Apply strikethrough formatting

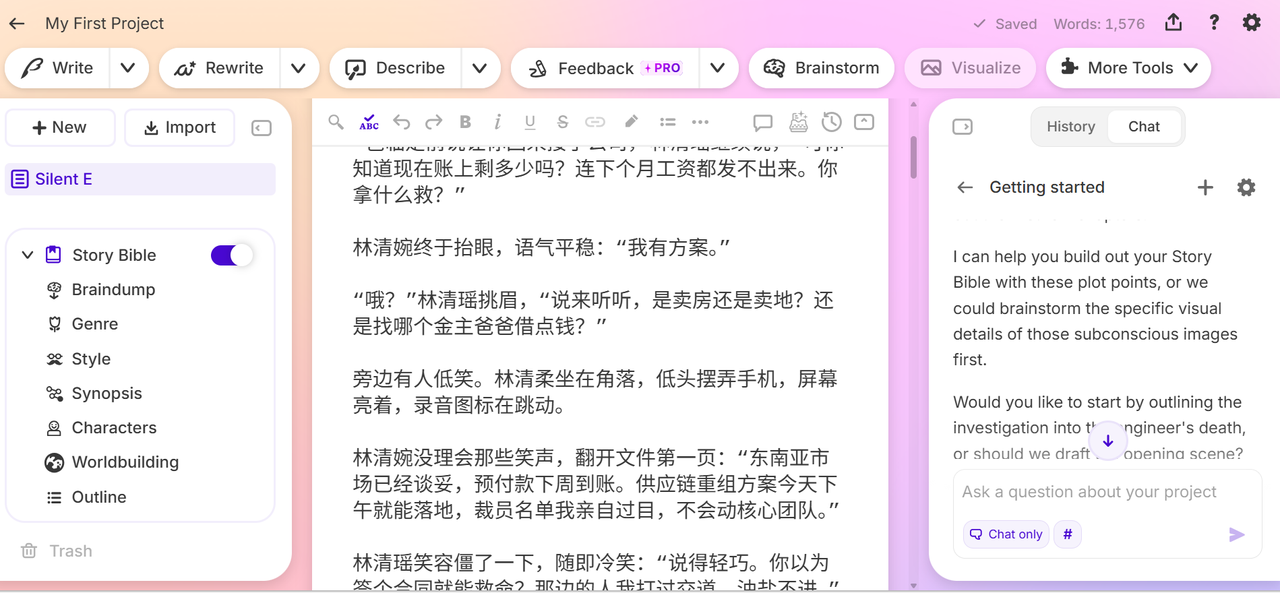[x=562, y=122]
